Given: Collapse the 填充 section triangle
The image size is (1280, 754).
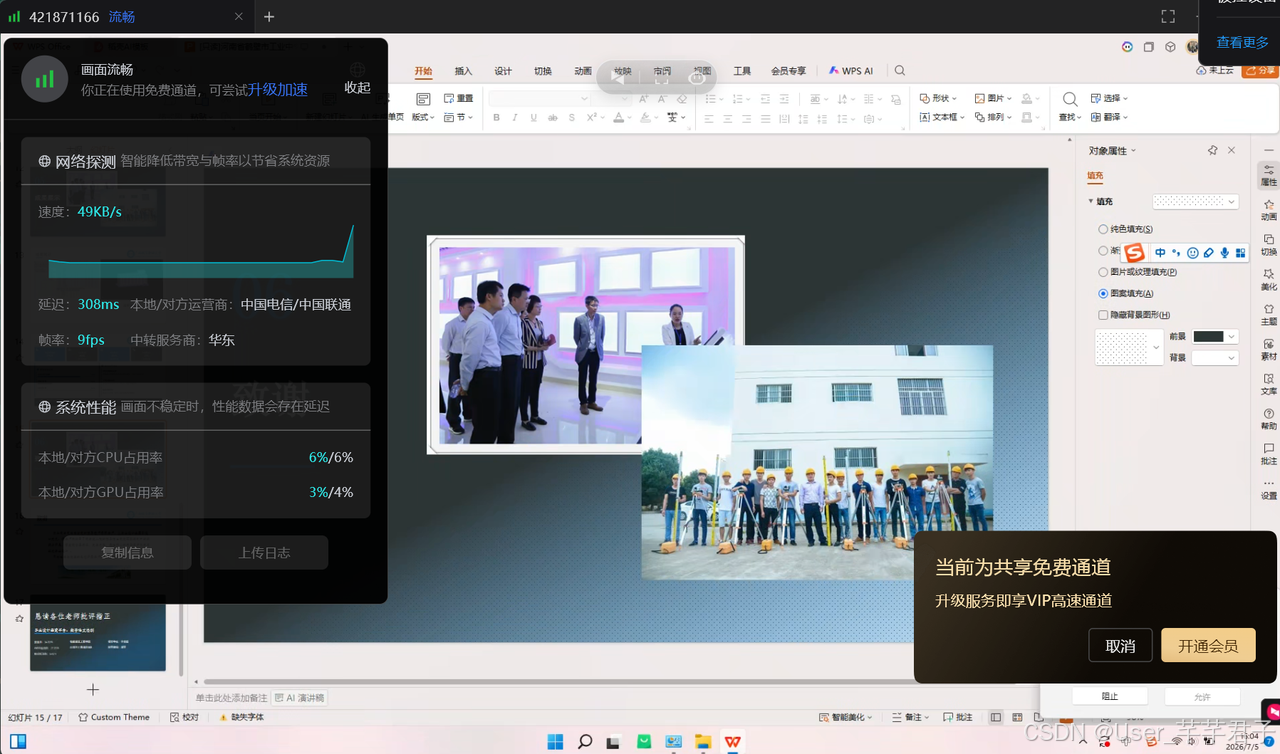Looking at the screenshot, I should 1091,202.
